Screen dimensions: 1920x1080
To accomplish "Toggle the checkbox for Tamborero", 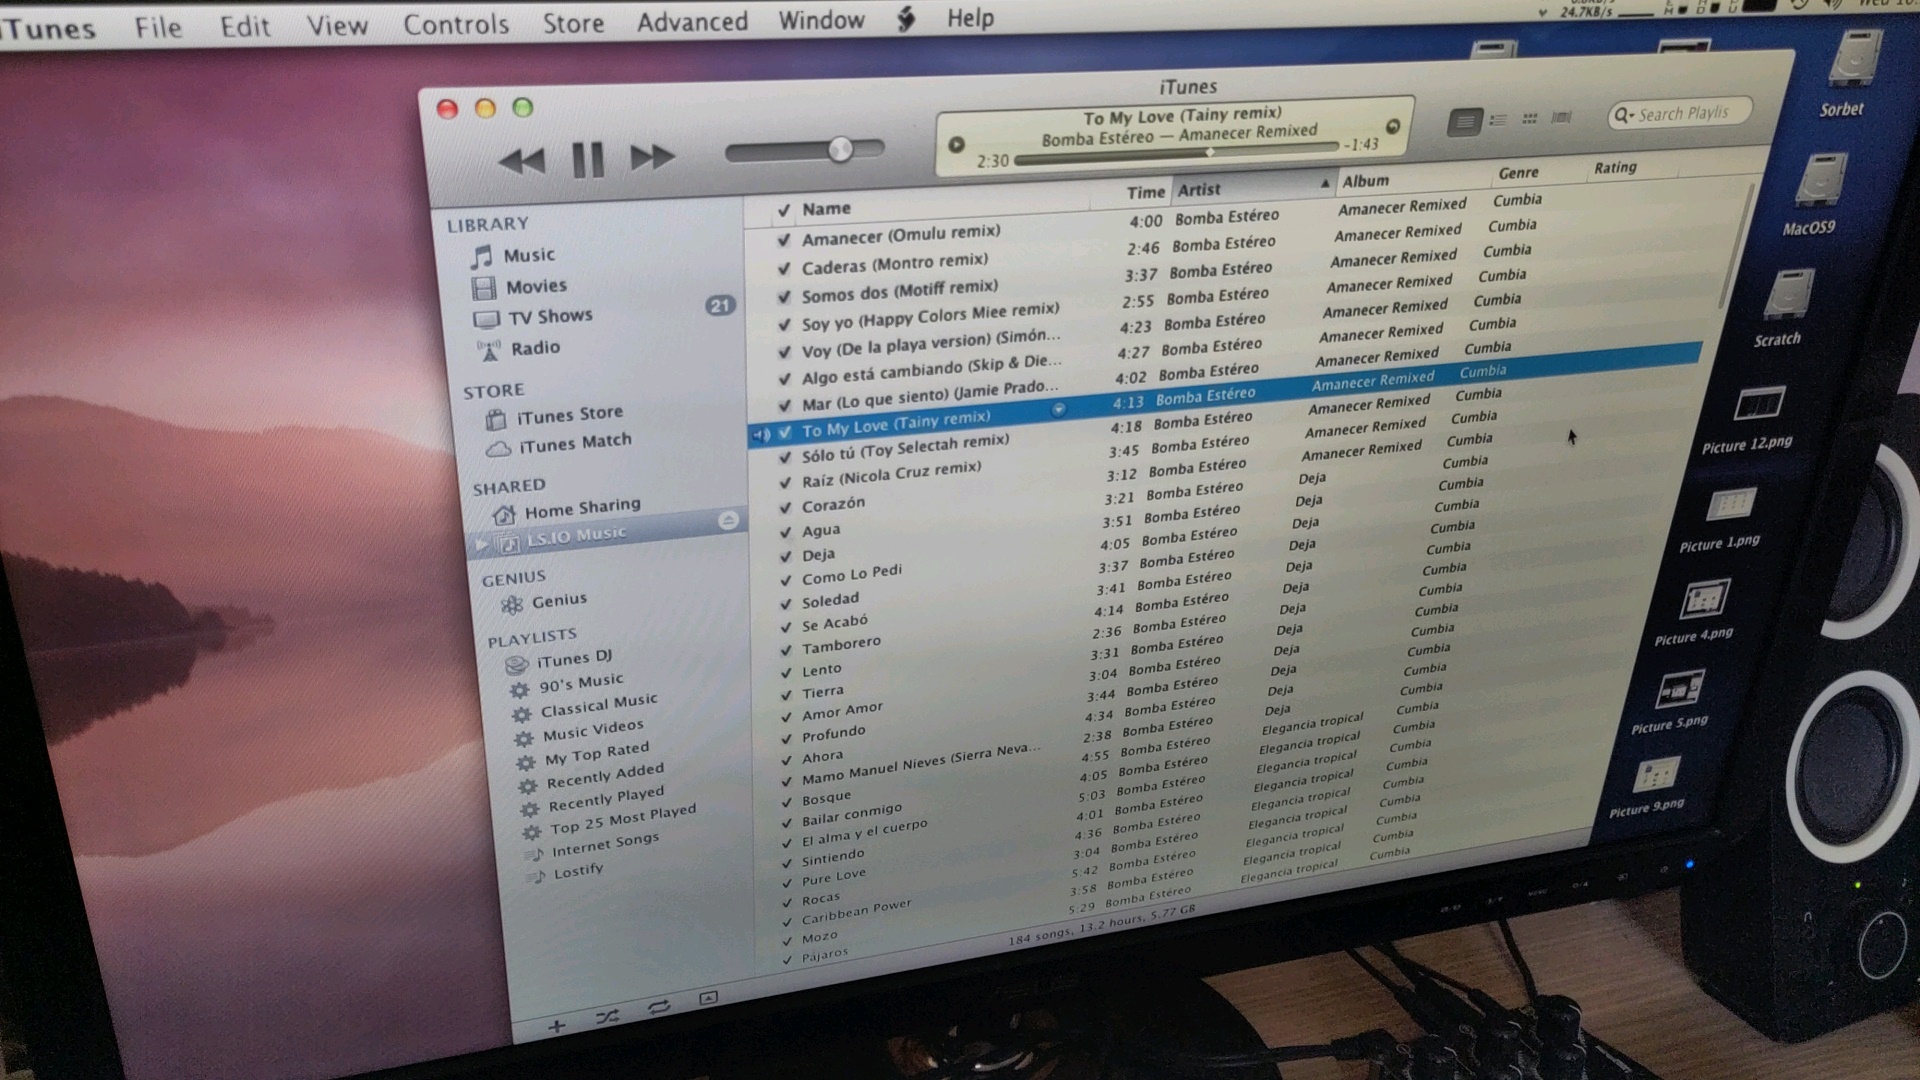I will point(786,649).
